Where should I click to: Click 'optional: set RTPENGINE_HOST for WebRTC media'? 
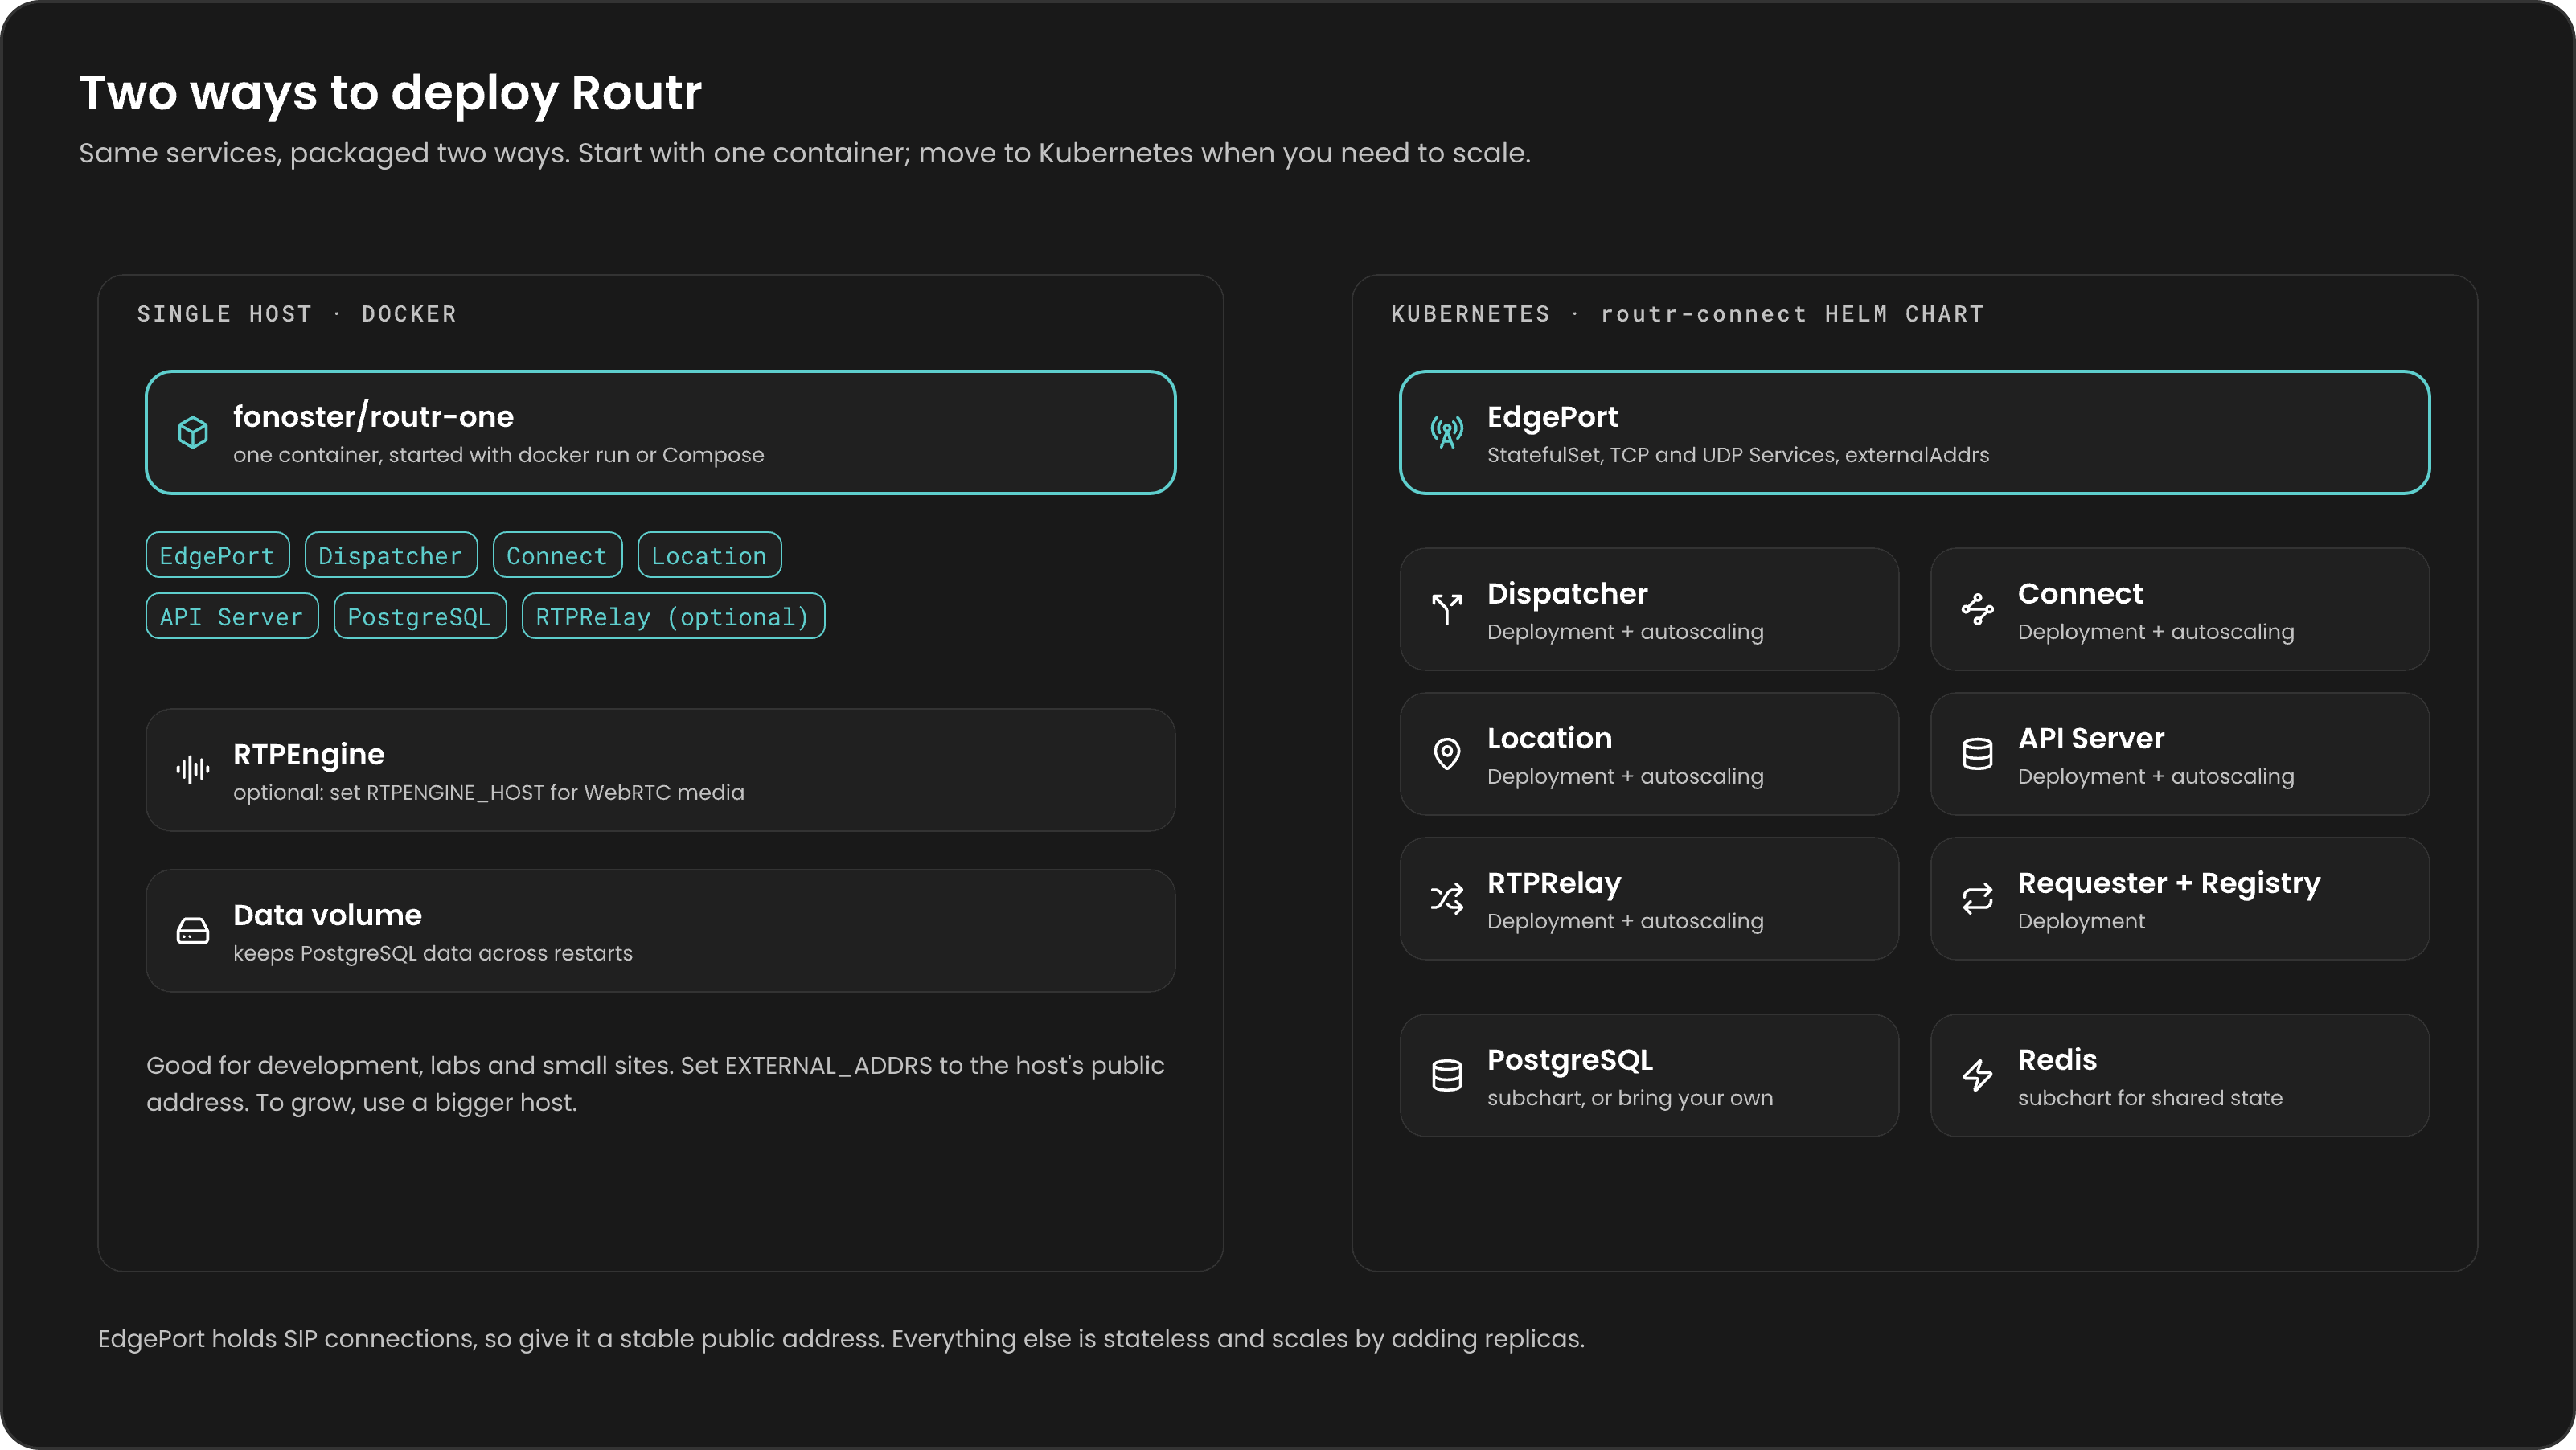point(488,792)
